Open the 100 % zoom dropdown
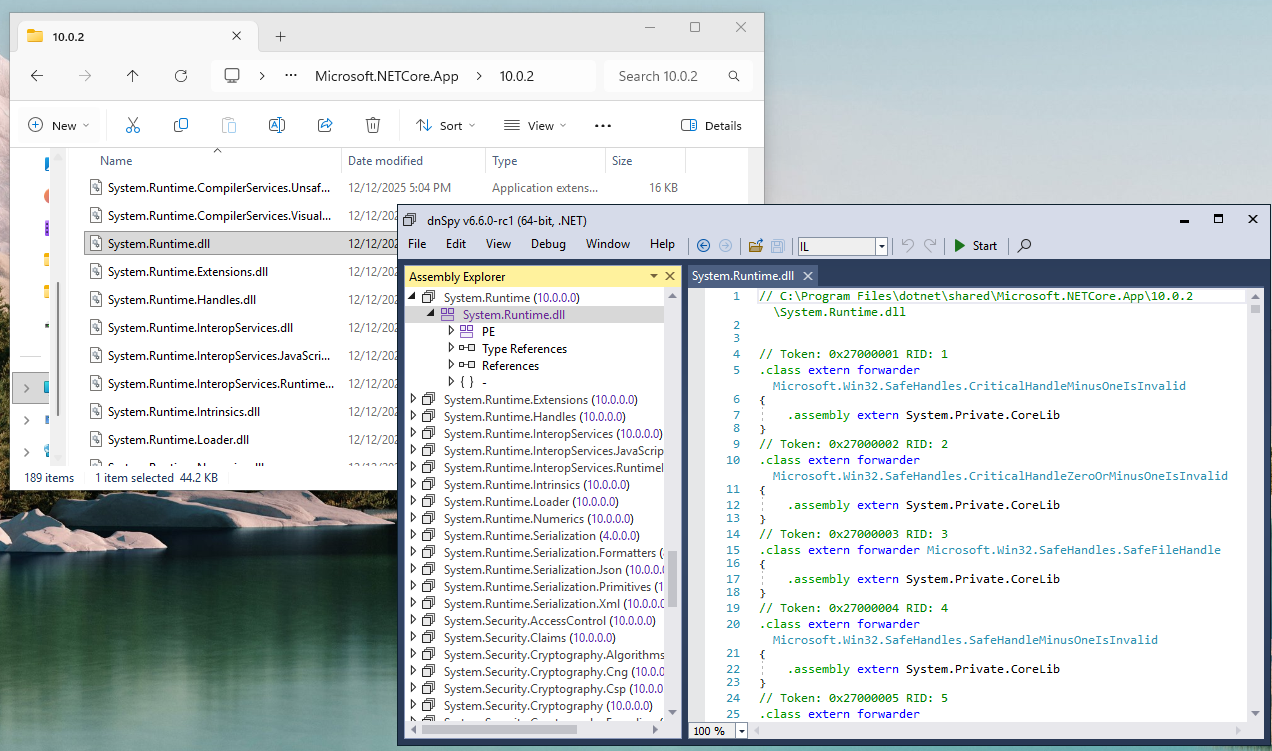The height and width of the screenshot is (751, 1272). point(741,731)
